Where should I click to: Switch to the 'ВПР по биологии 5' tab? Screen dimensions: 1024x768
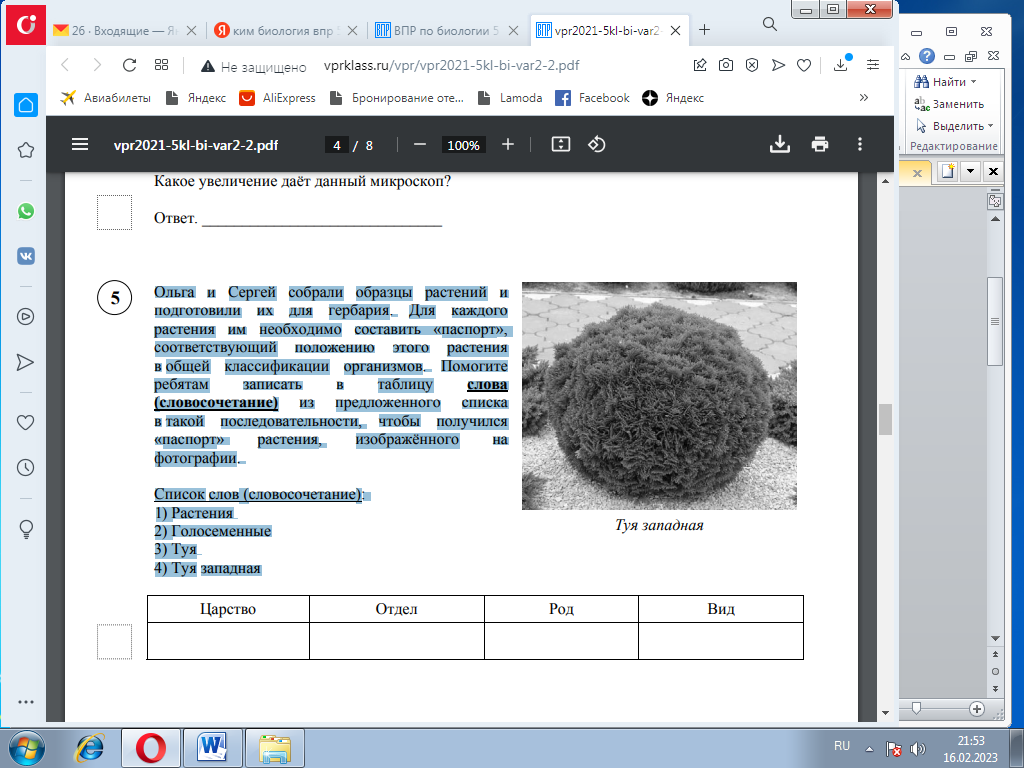pos(447,31)
